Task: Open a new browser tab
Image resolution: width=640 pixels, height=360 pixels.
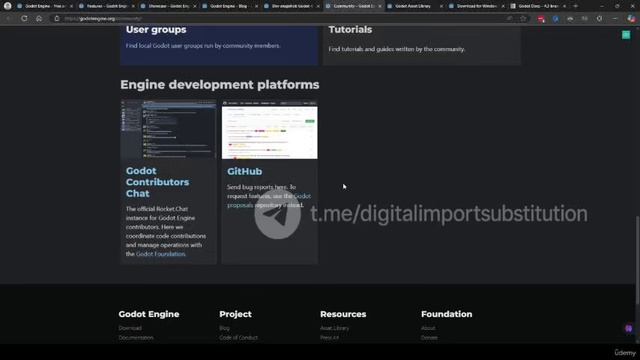Action: click(576, 6)
